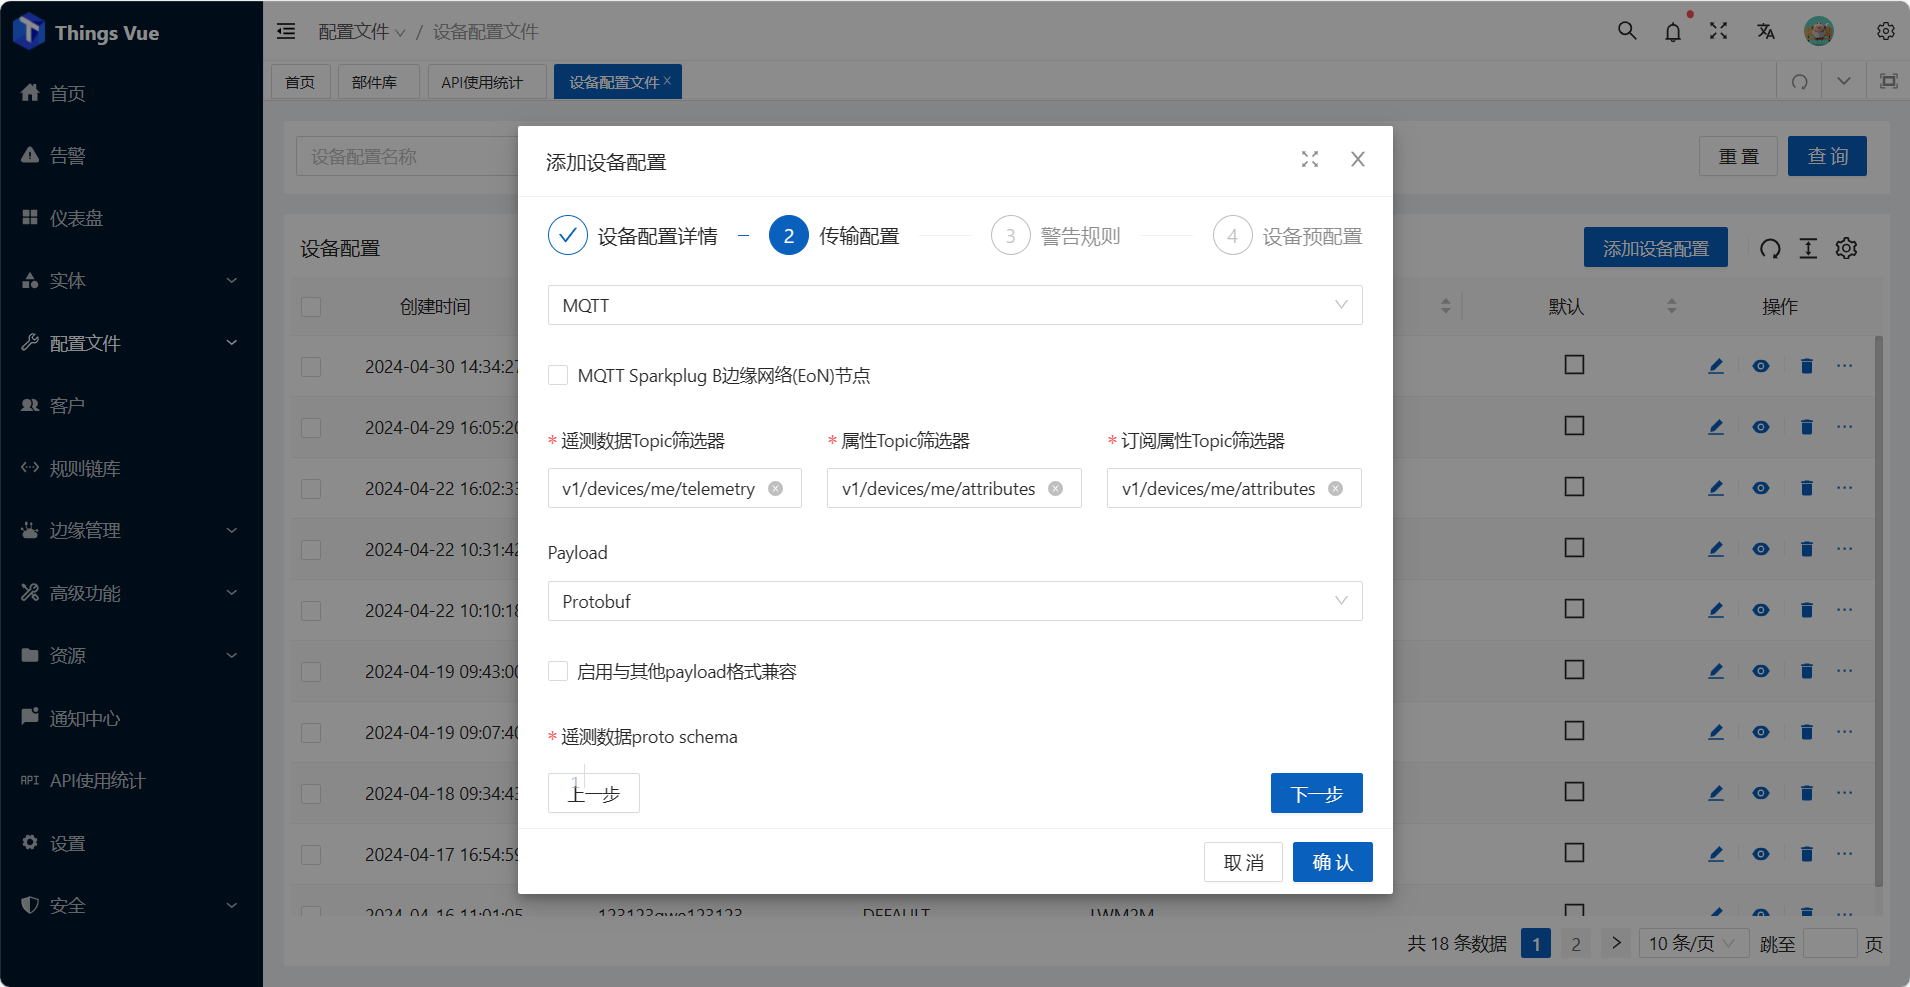This screenshot has height=987, width=1910.
Task: Open the global search
Action: pos(1625,31)
